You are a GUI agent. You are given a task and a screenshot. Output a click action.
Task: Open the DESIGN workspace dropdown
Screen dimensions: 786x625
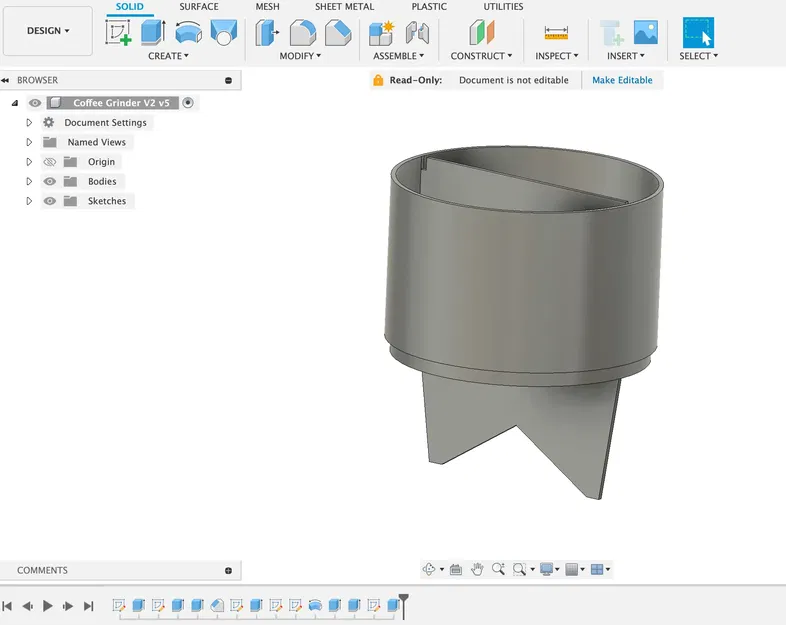[x=48, y=31]
